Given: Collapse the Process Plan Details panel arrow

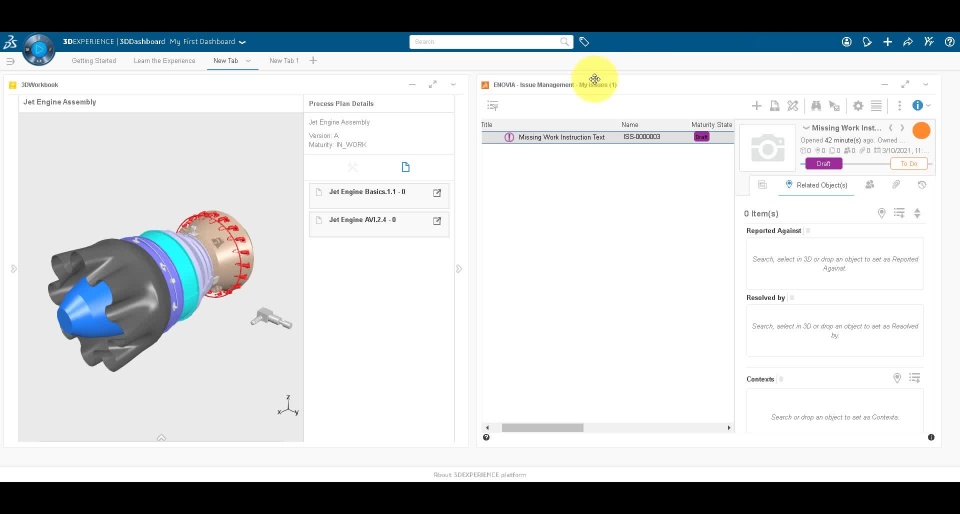Looking at the screenshot, I should pyautogui.click(x=459, y=269).
